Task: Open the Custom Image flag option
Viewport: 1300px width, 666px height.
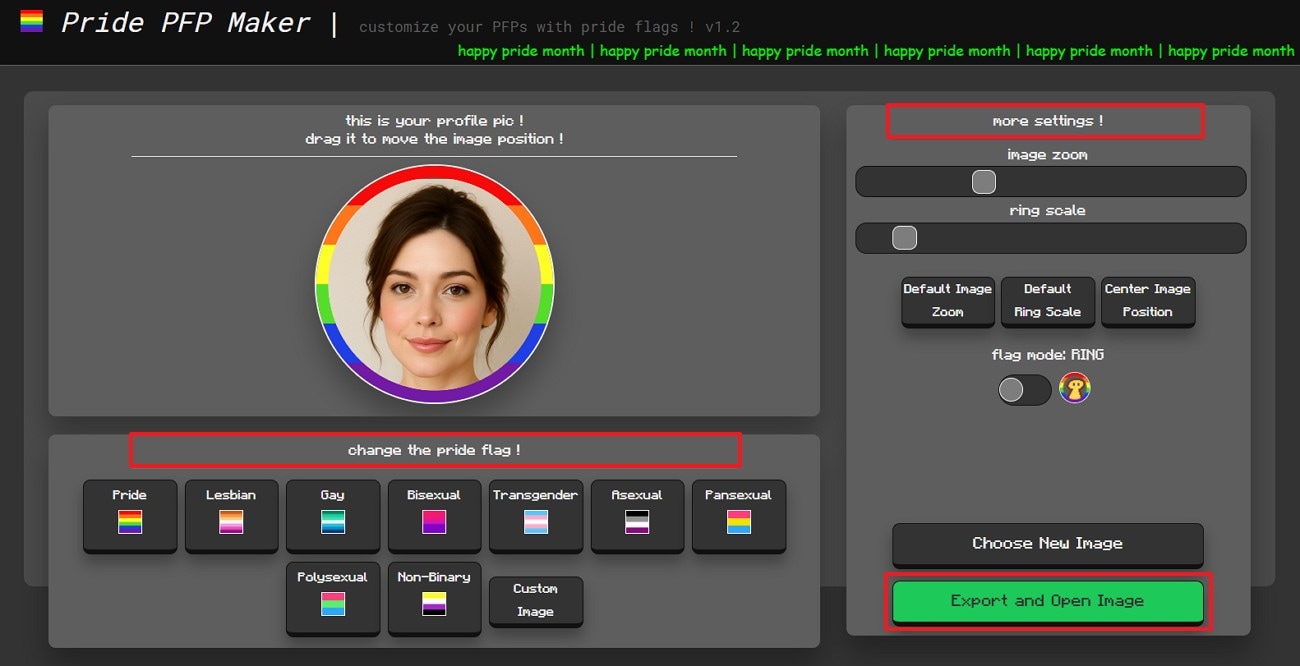Action: tap(536, 601)
